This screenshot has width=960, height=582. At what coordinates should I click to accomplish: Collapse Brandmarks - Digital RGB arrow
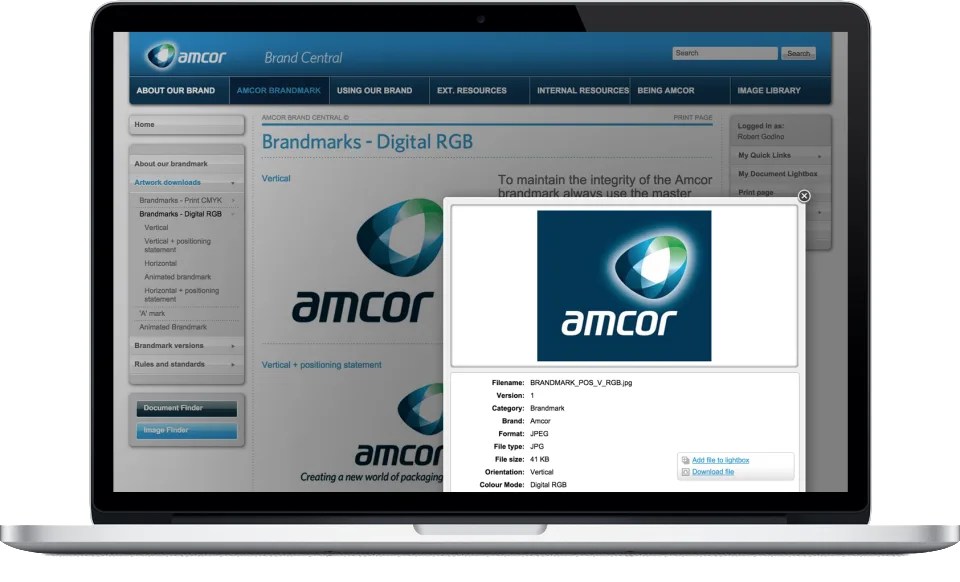(x=233, y=215)
